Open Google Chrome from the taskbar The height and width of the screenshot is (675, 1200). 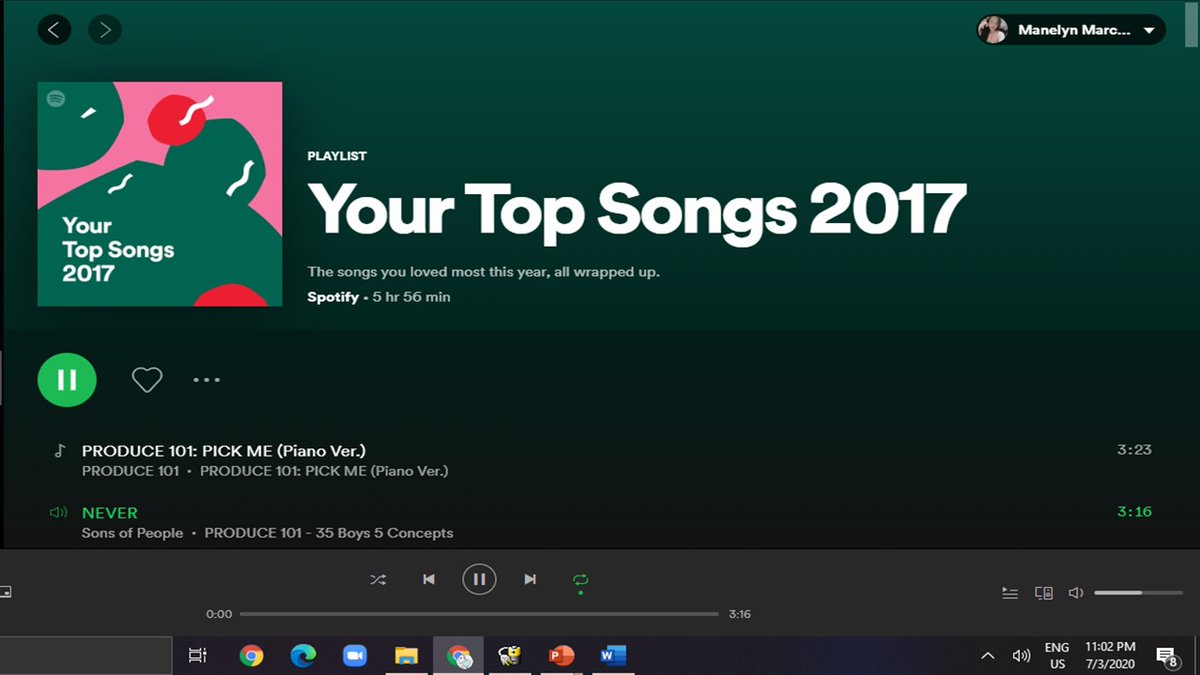pyautogui.click(x=251, y=656)
